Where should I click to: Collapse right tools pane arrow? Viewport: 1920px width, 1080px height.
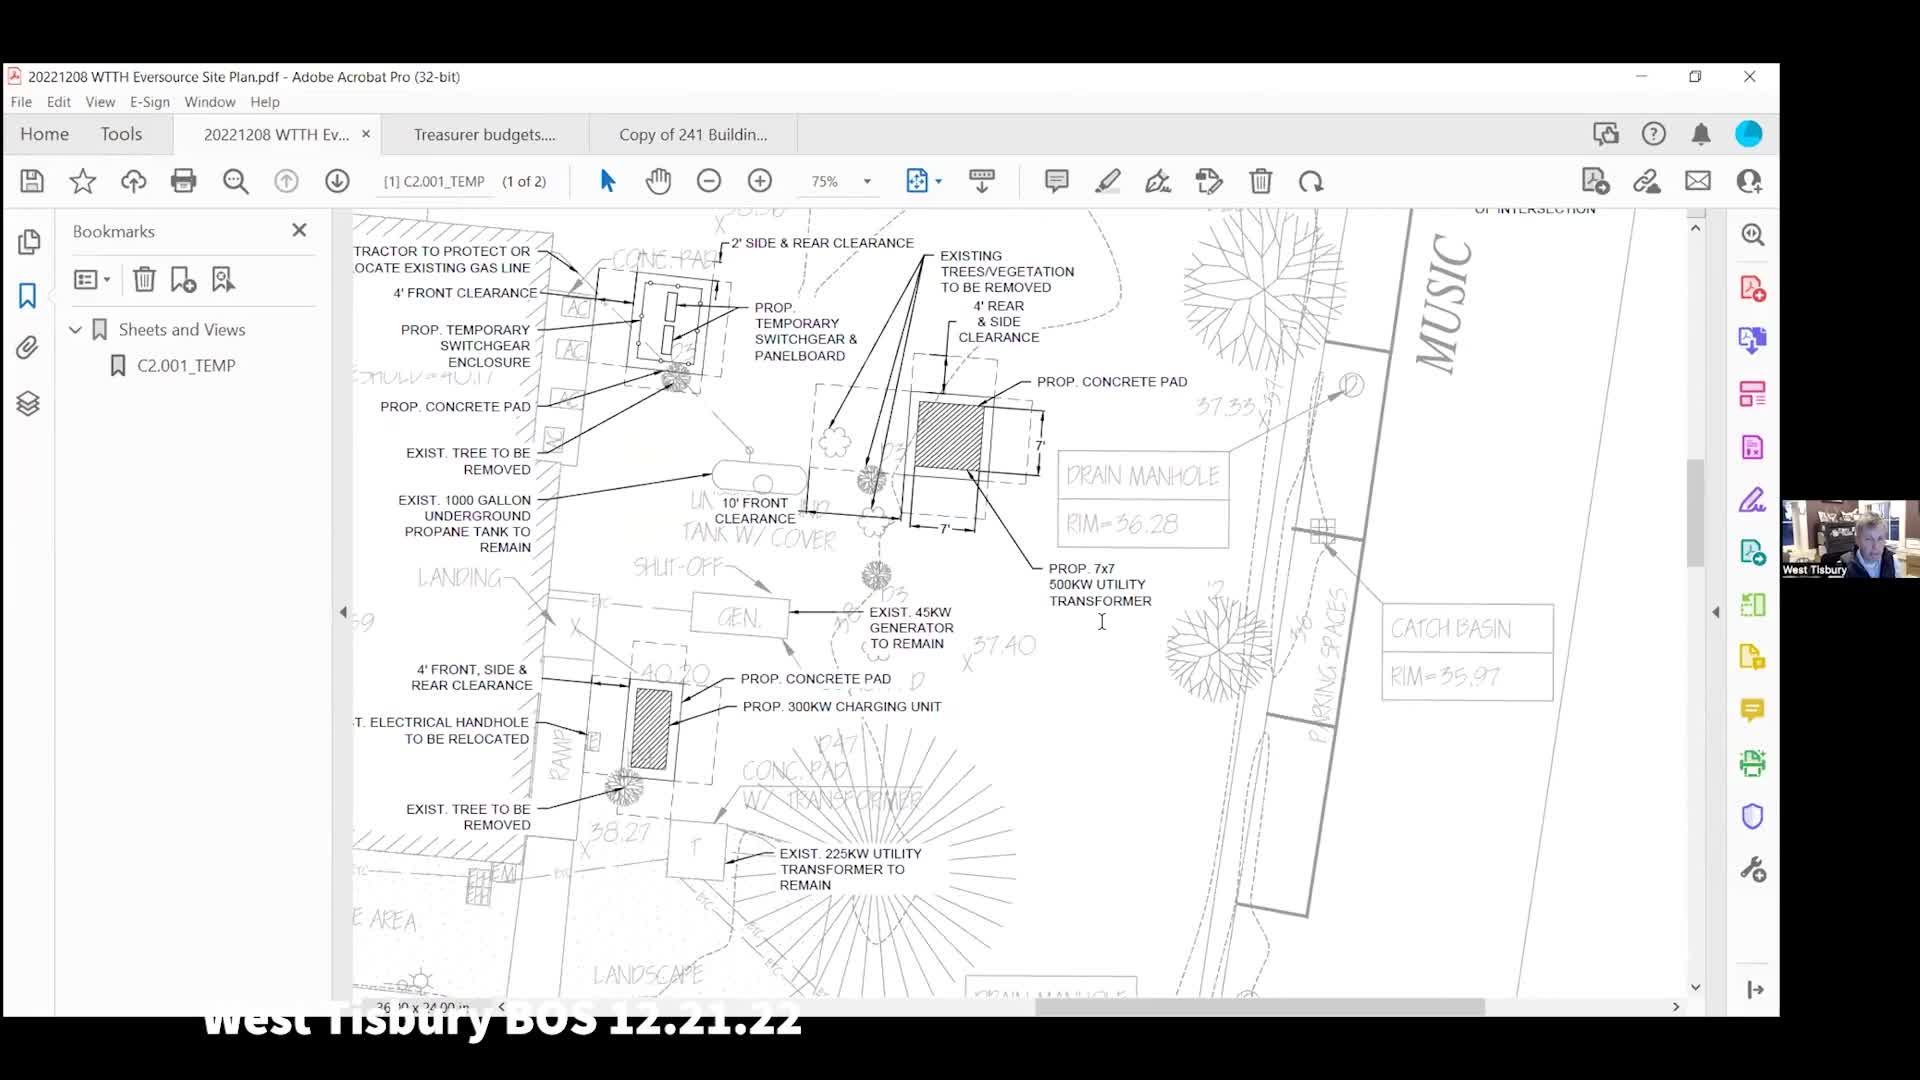coord(1716,612)
